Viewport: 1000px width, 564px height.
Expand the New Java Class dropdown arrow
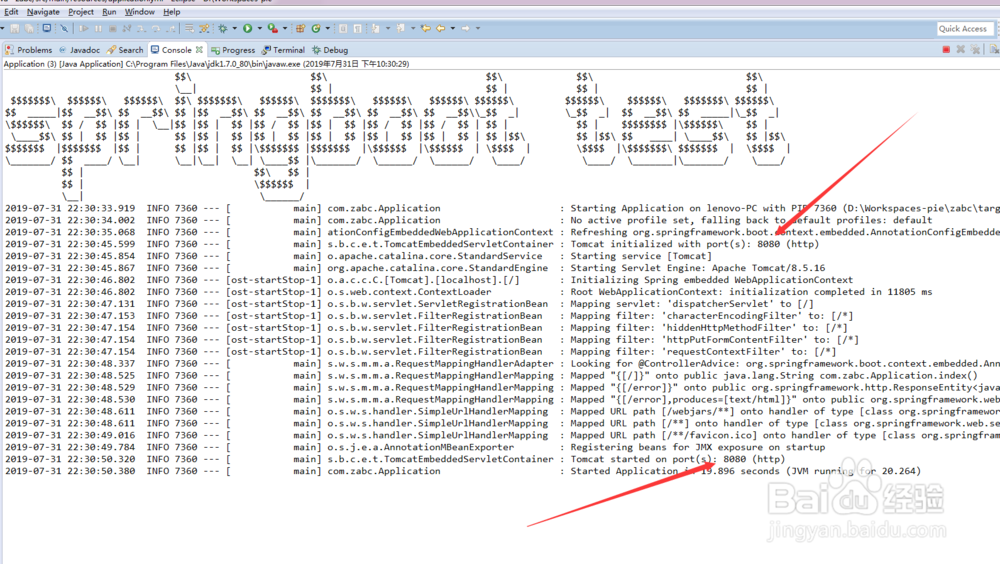pos(328,29)
